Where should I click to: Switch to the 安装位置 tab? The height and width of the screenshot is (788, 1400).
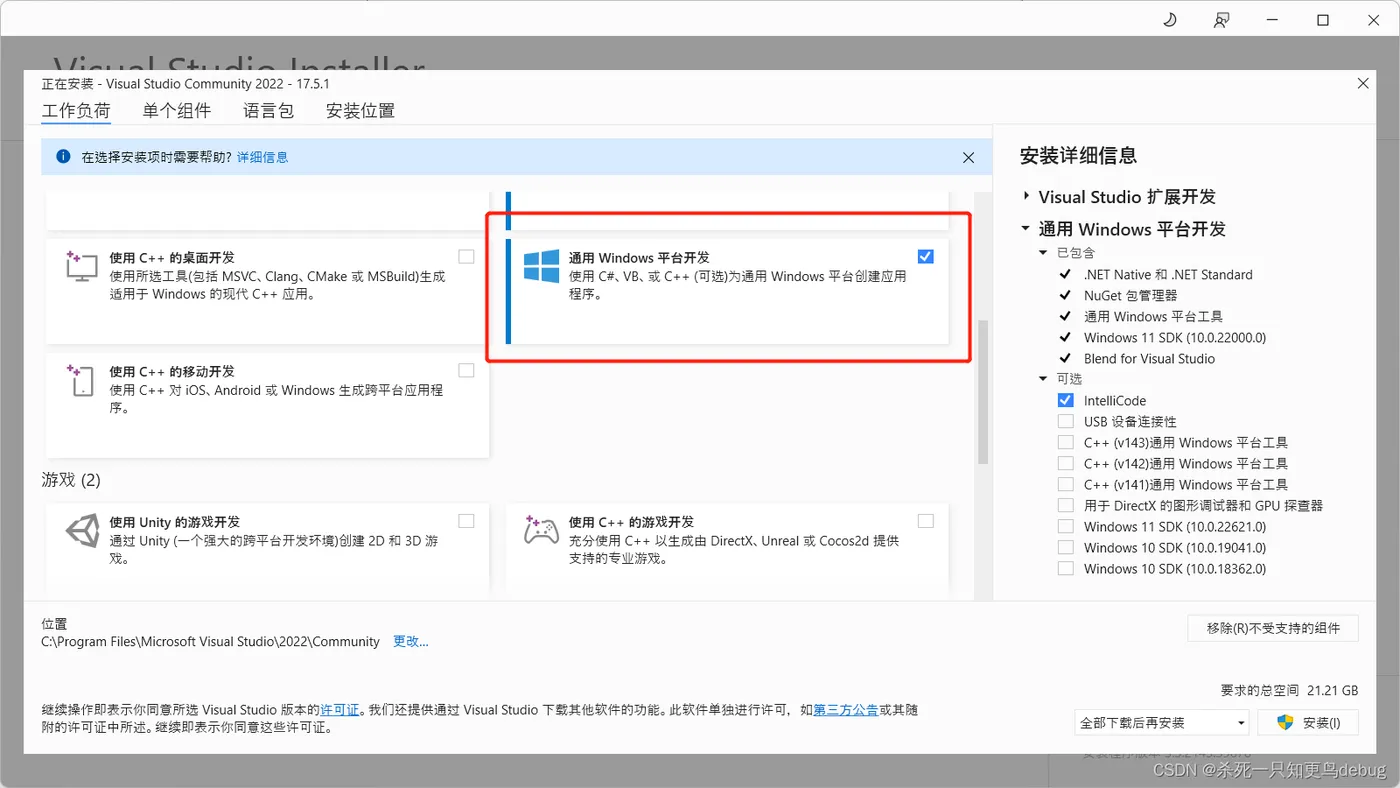click(x=360, y=111)
